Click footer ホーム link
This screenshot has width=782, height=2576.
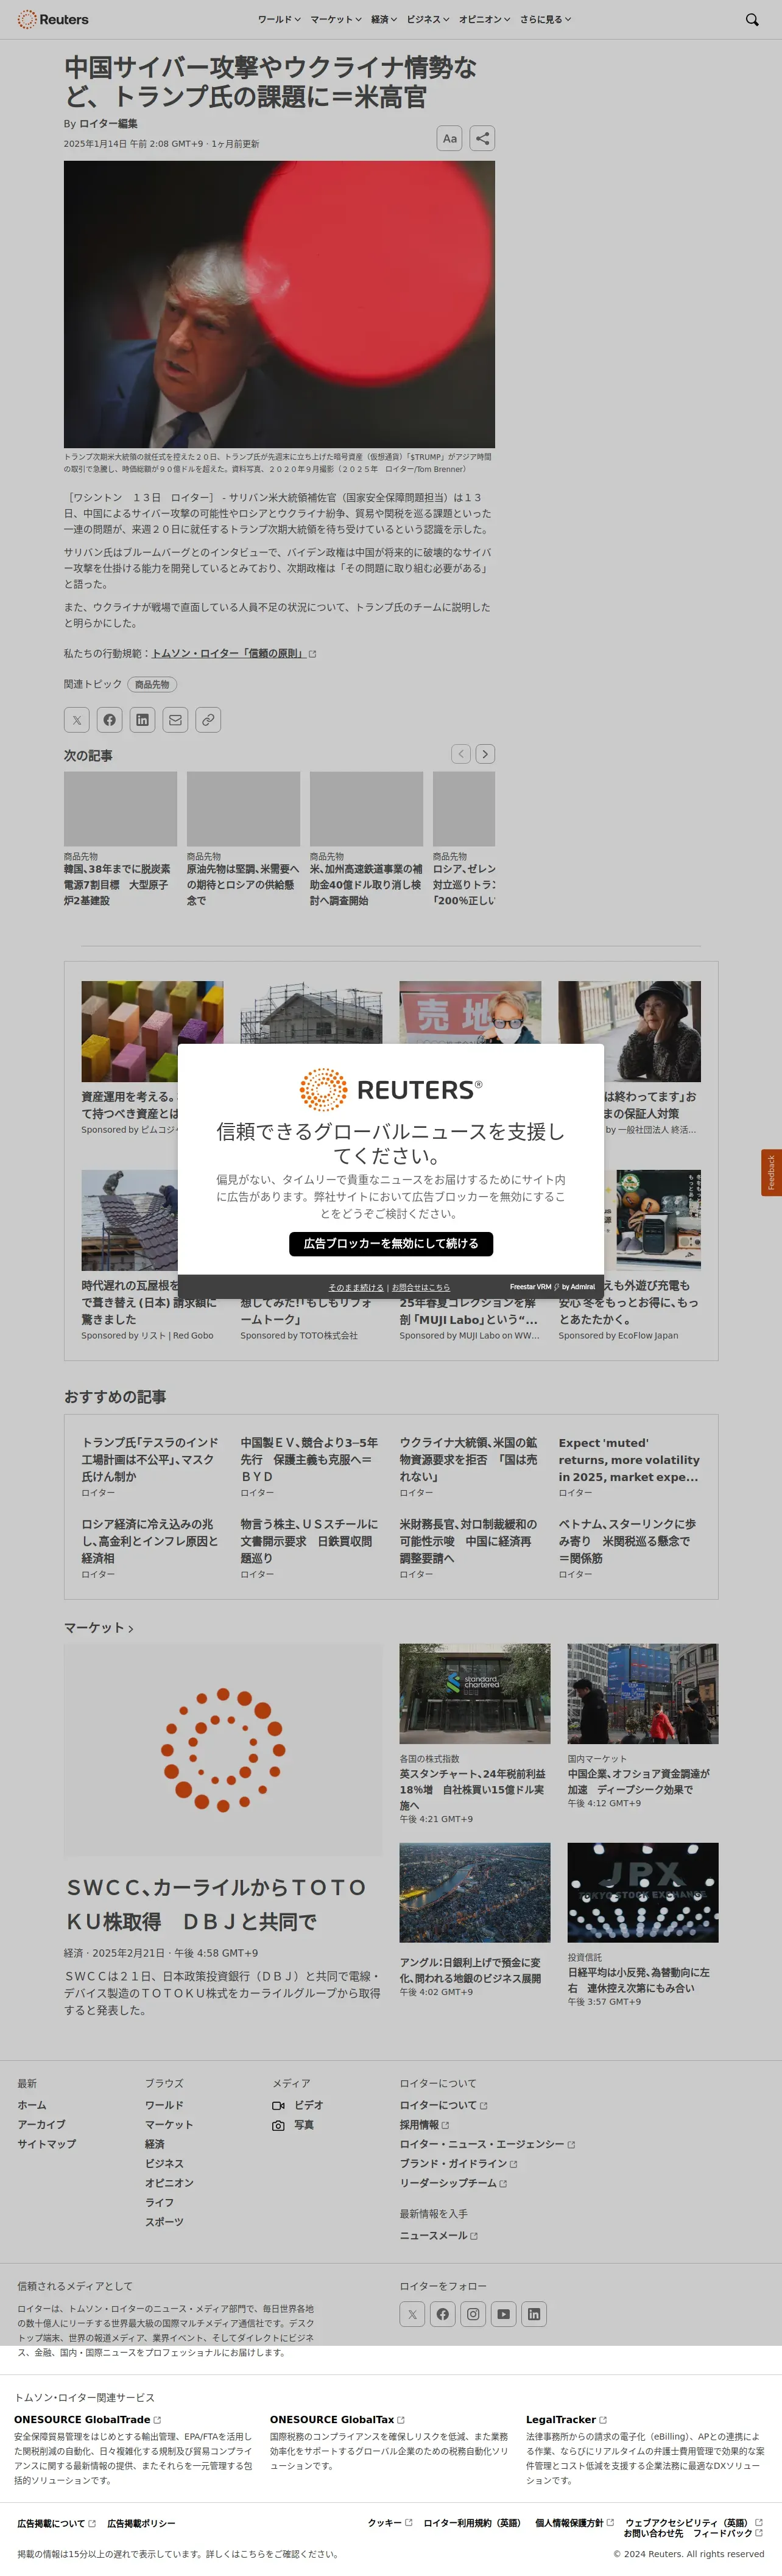coord(32,2105)
